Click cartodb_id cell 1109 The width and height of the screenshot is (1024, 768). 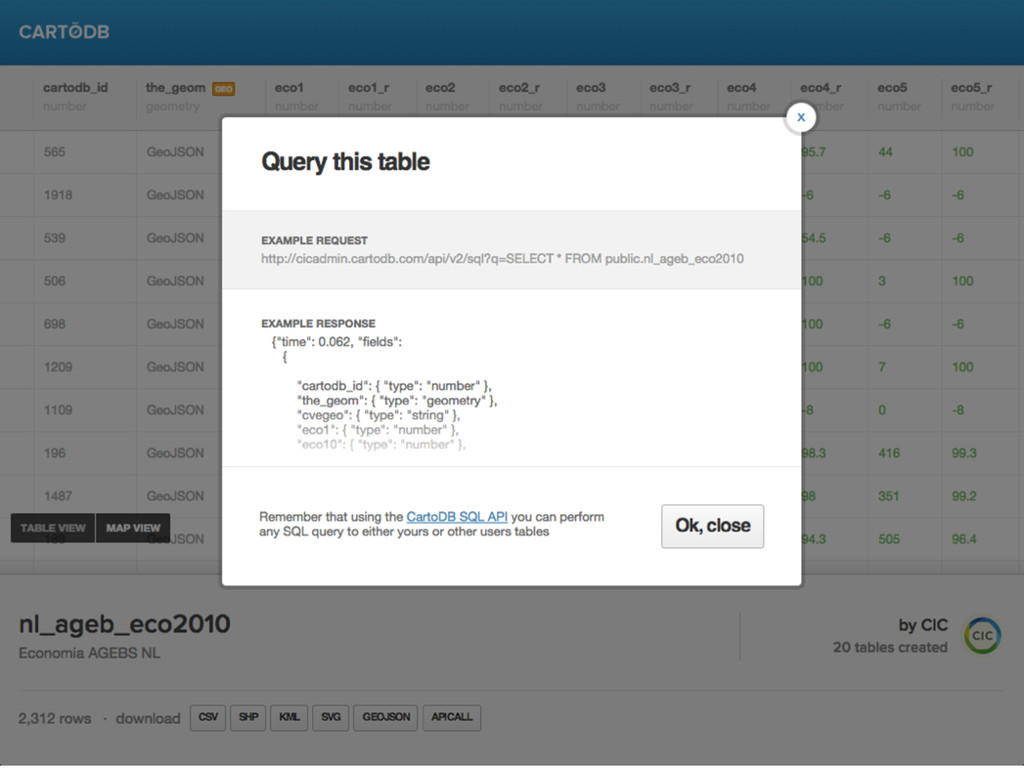pos(58,410)
